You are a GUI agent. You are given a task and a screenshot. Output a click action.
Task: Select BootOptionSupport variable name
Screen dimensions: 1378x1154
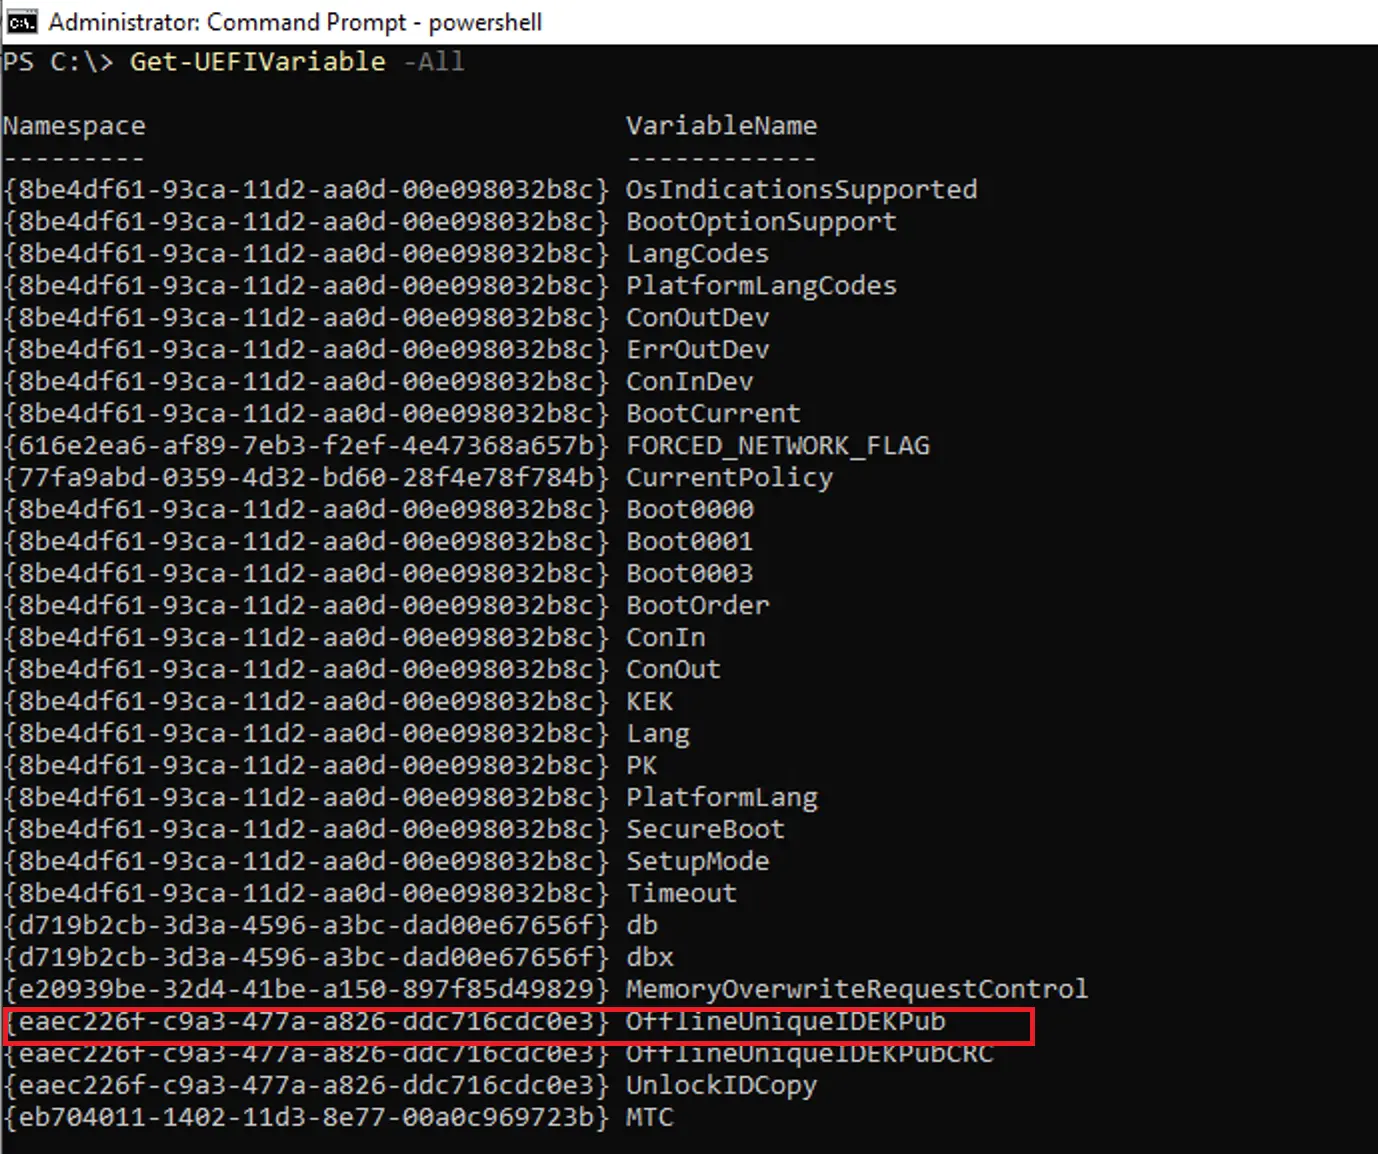point(761,222)
